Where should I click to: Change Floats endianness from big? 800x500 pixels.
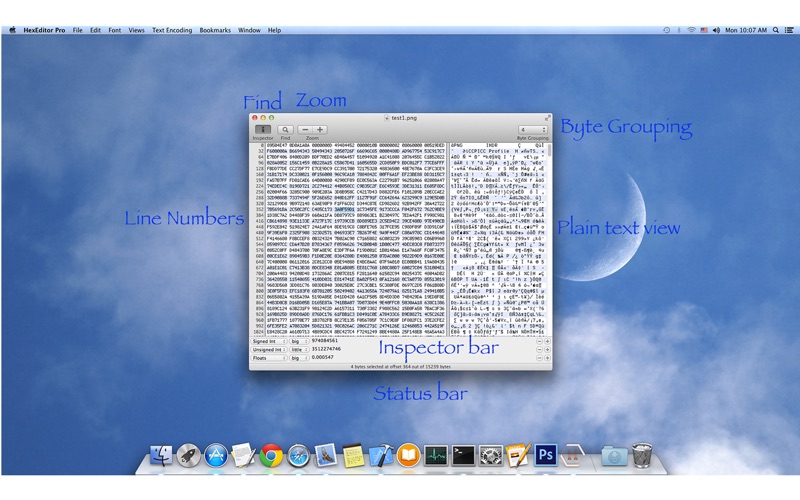point(299,358)
